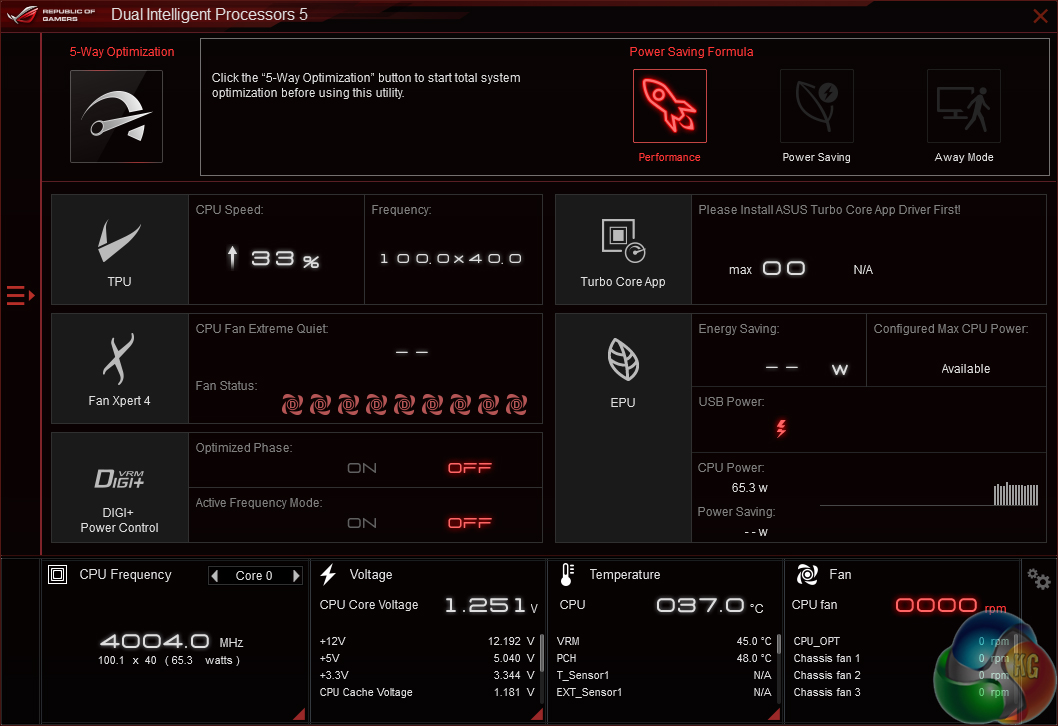Turn Active Frequency Mode OFF

(x=470, y=524)
